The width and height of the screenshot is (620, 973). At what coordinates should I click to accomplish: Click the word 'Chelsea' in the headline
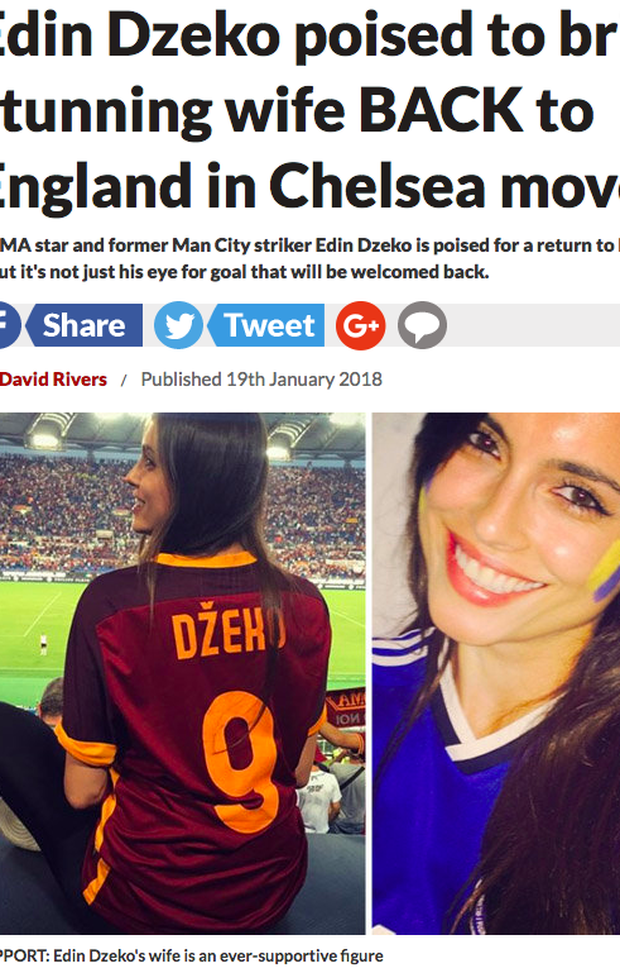(377, 185)
